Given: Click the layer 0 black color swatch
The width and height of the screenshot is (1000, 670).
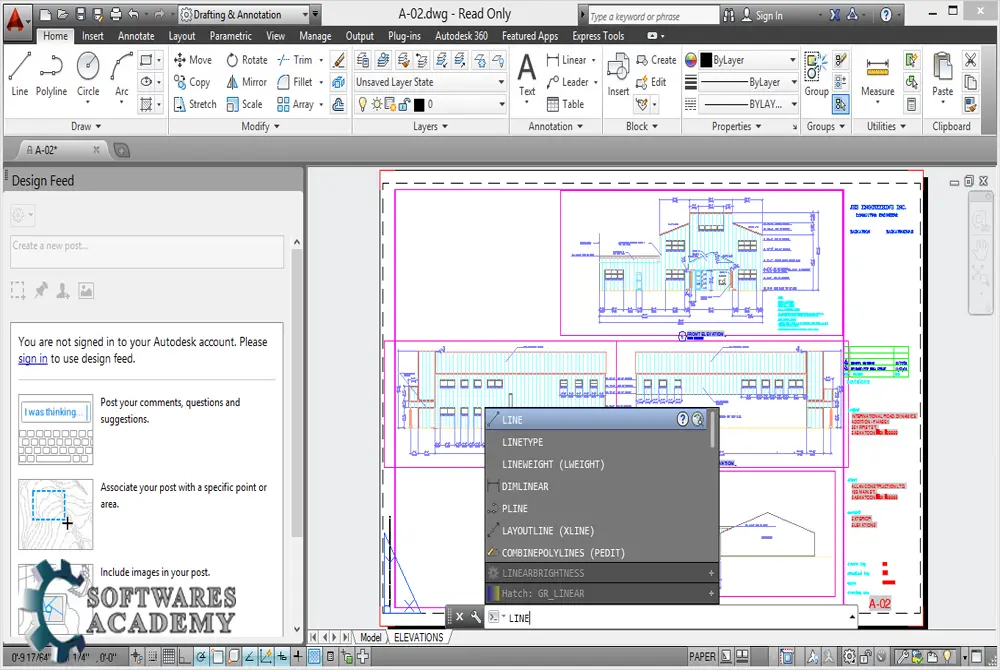Looking at the screenshot, I should [x=419, y=104].
